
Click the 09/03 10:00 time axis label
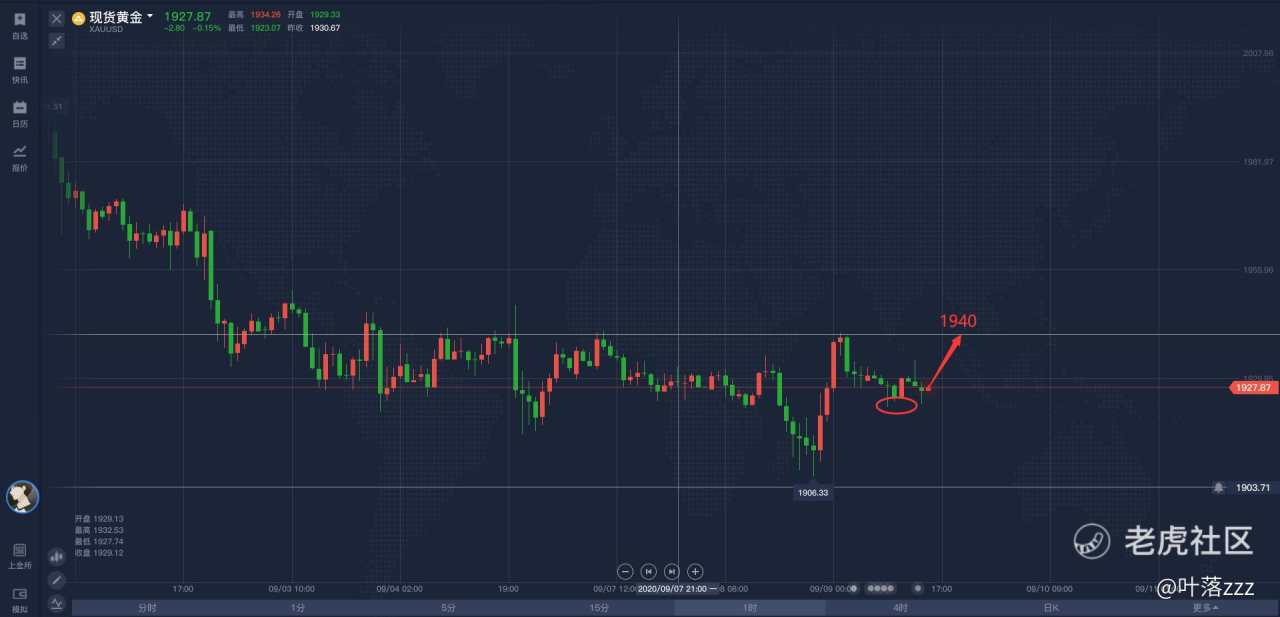294,589
